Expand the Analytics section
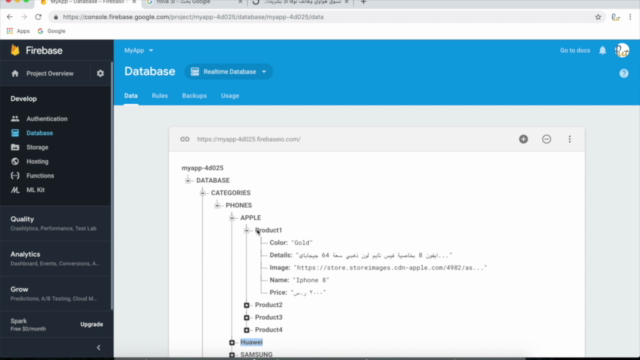The height and width of the screenshot is (360, 640). [x=55, y=258]
